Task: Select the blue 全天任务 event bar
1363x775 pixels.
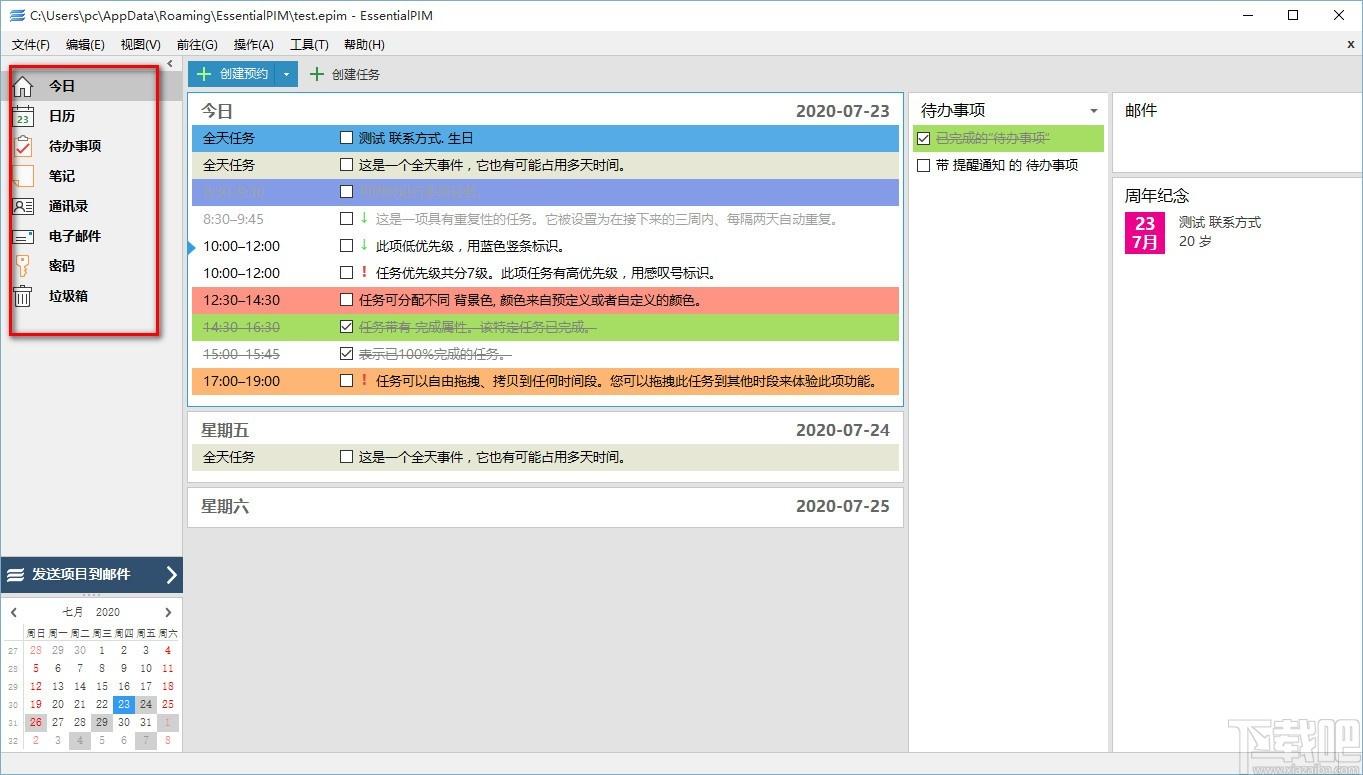Action: (545, 138)
